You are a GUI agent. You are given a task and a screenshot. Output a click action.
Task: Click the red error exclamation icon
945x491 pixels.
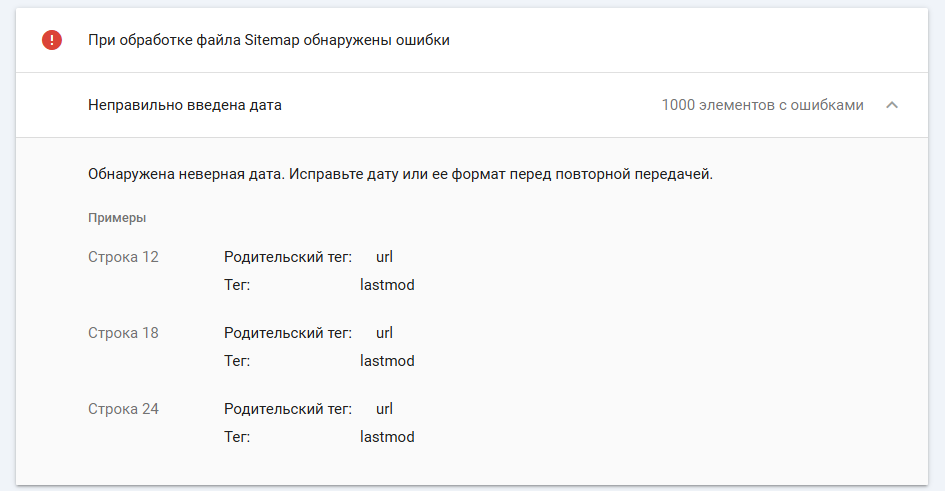point(51,40)
